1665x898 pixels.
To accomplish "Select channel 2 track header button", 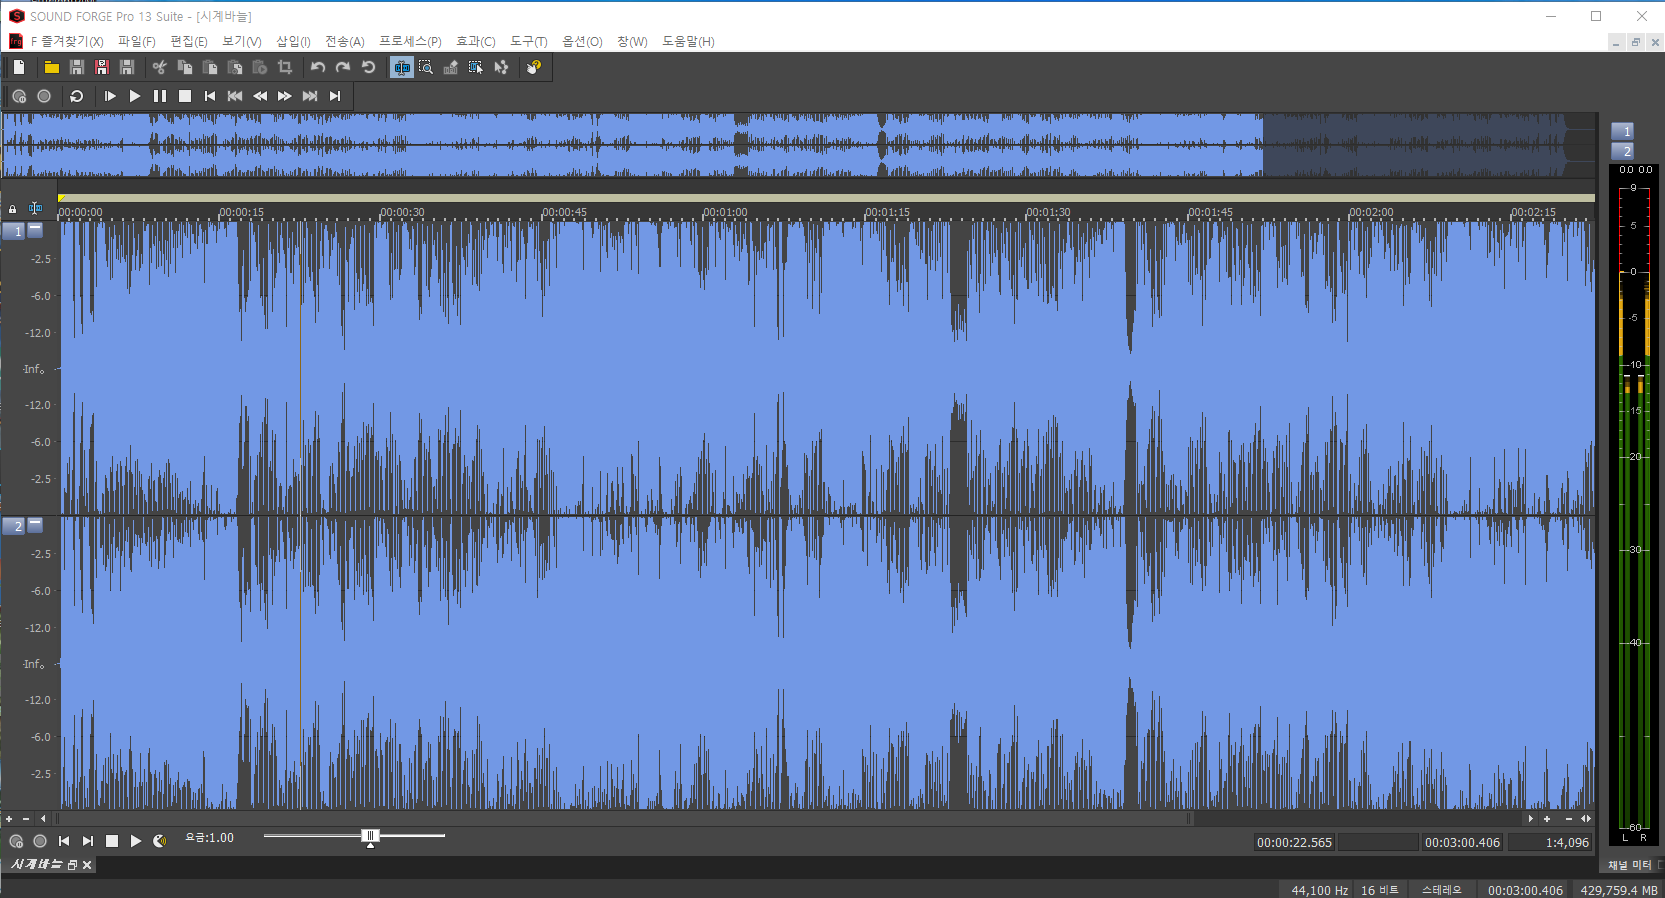I will (x=14, y=526).
